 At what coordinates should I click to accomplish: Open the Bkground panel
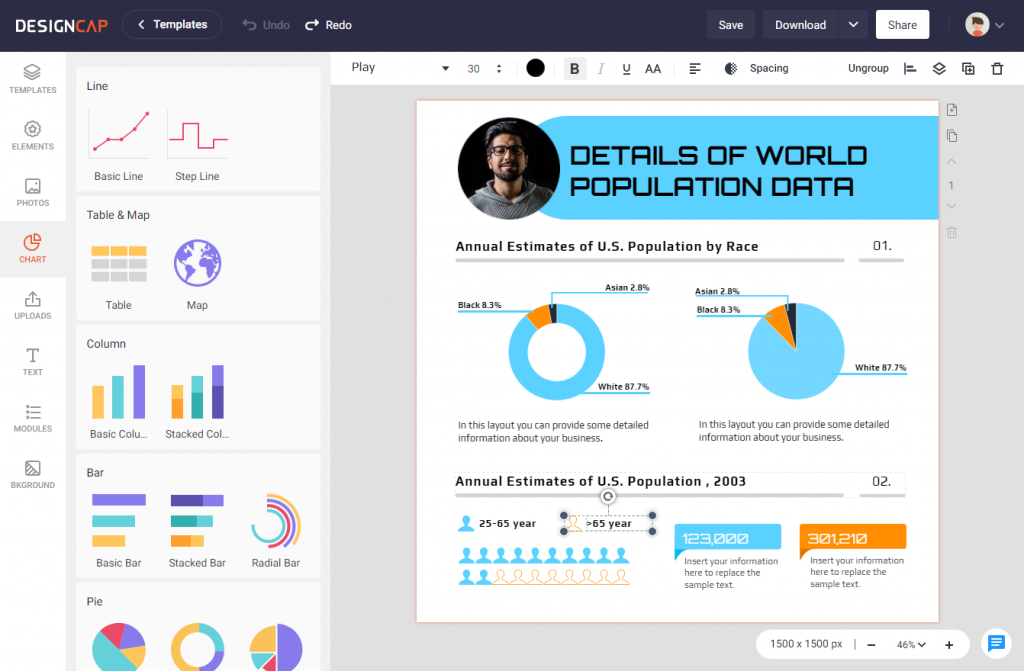coord(33,472)
